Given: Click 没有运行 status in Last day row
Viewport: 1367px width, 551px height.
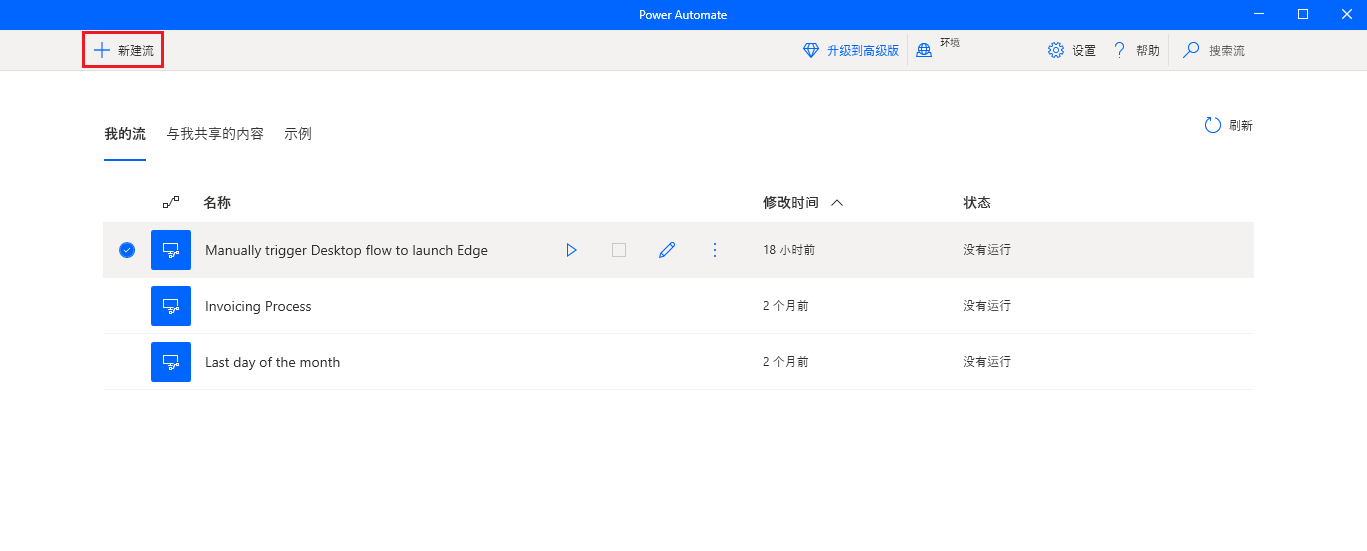Looking at the screenshot, I should tap(987, 362).
